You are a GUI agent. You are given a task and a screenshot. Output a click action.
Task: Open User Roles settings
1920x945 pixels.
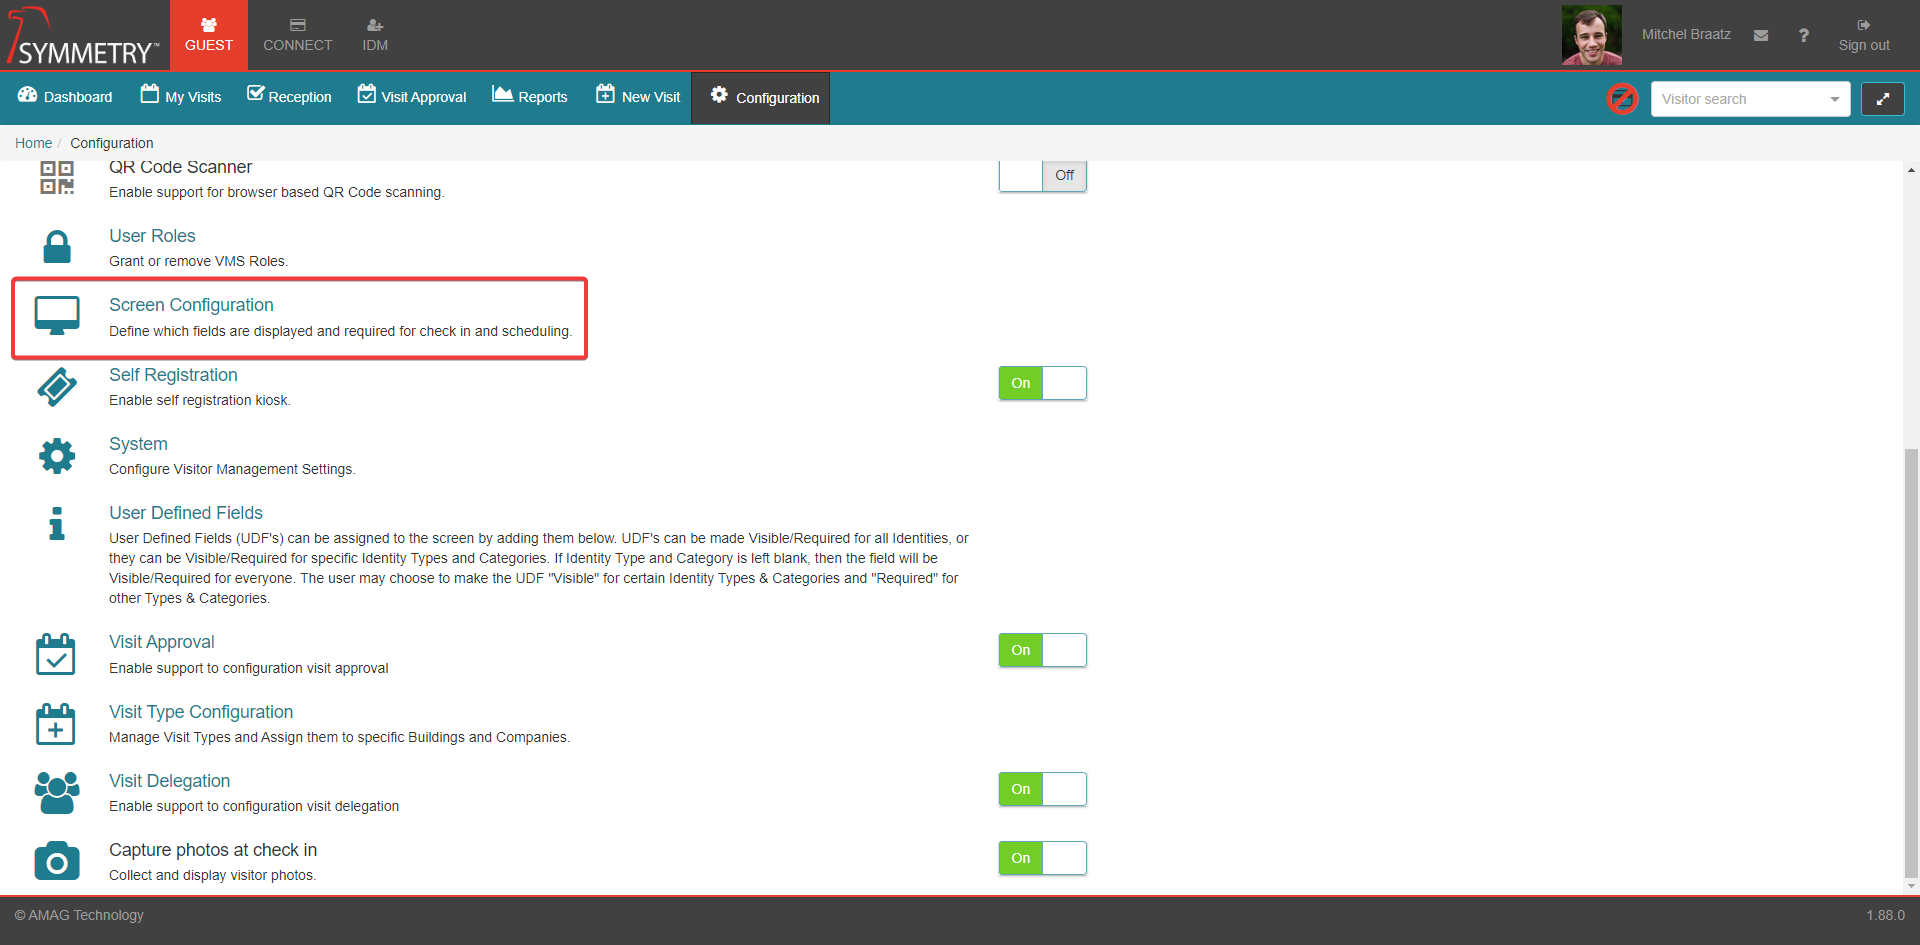pyautogui.click(x=152, y=236)
